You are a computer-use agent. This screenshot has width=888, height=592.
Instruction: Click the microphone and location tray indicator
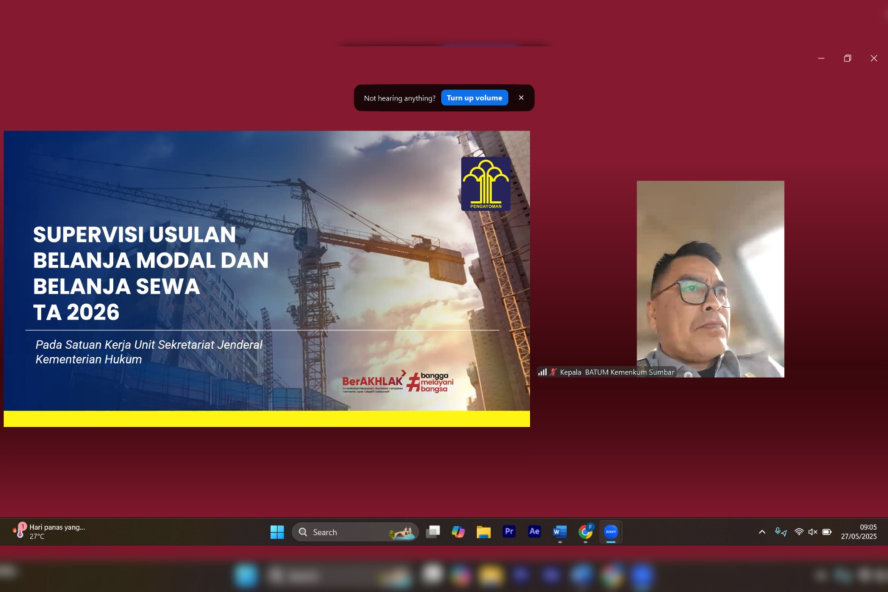point(780,532)
